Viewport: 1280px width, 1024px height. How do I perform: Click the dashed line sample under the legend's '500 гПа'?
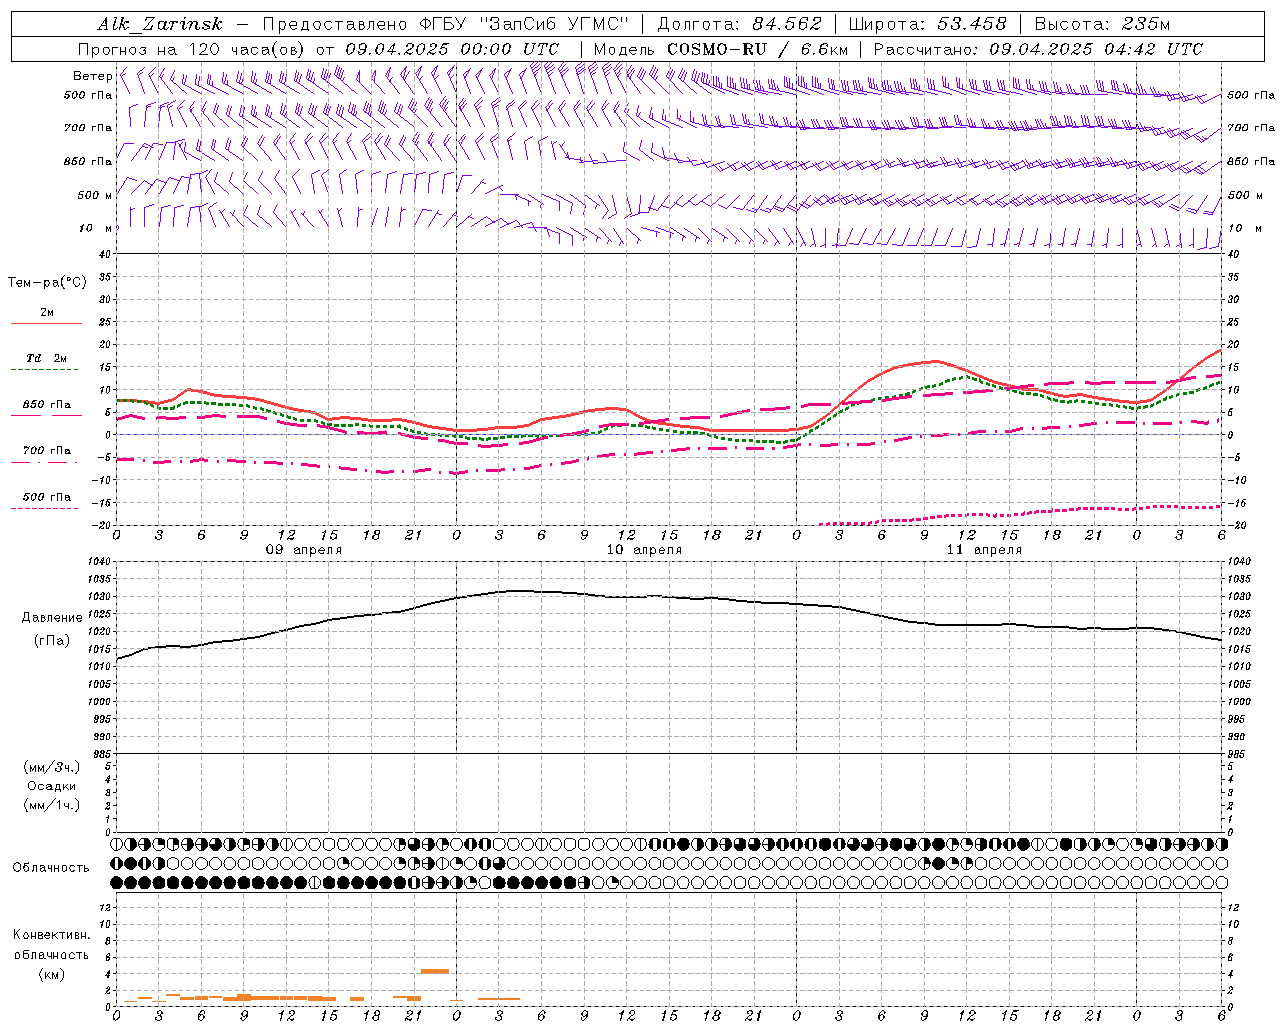pos(46,509)
